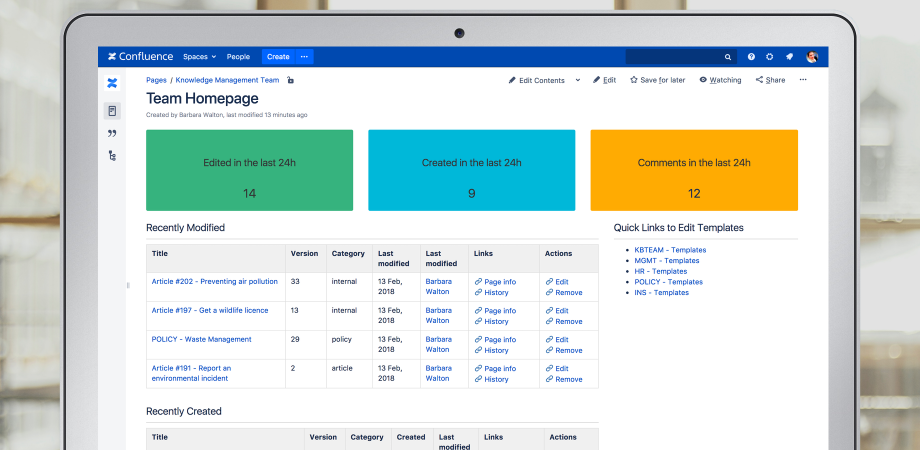This screenshot has height=450, width=920.
Task: Open KBTEAM - Templates quick link
Action: click(670, 250)
